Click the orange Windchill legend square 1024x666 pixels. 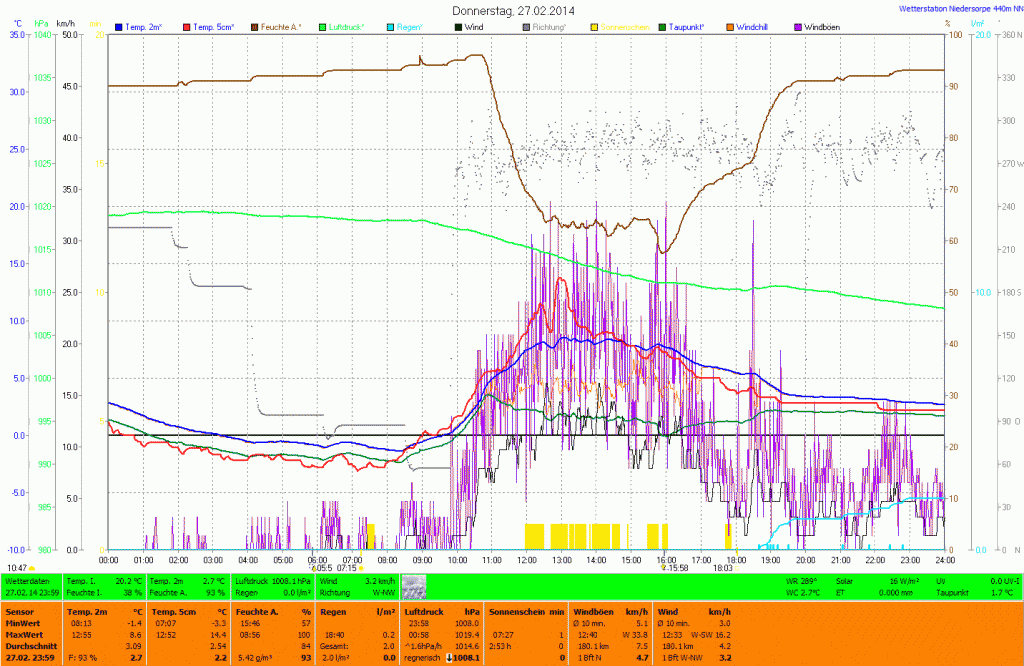point(728,26)
